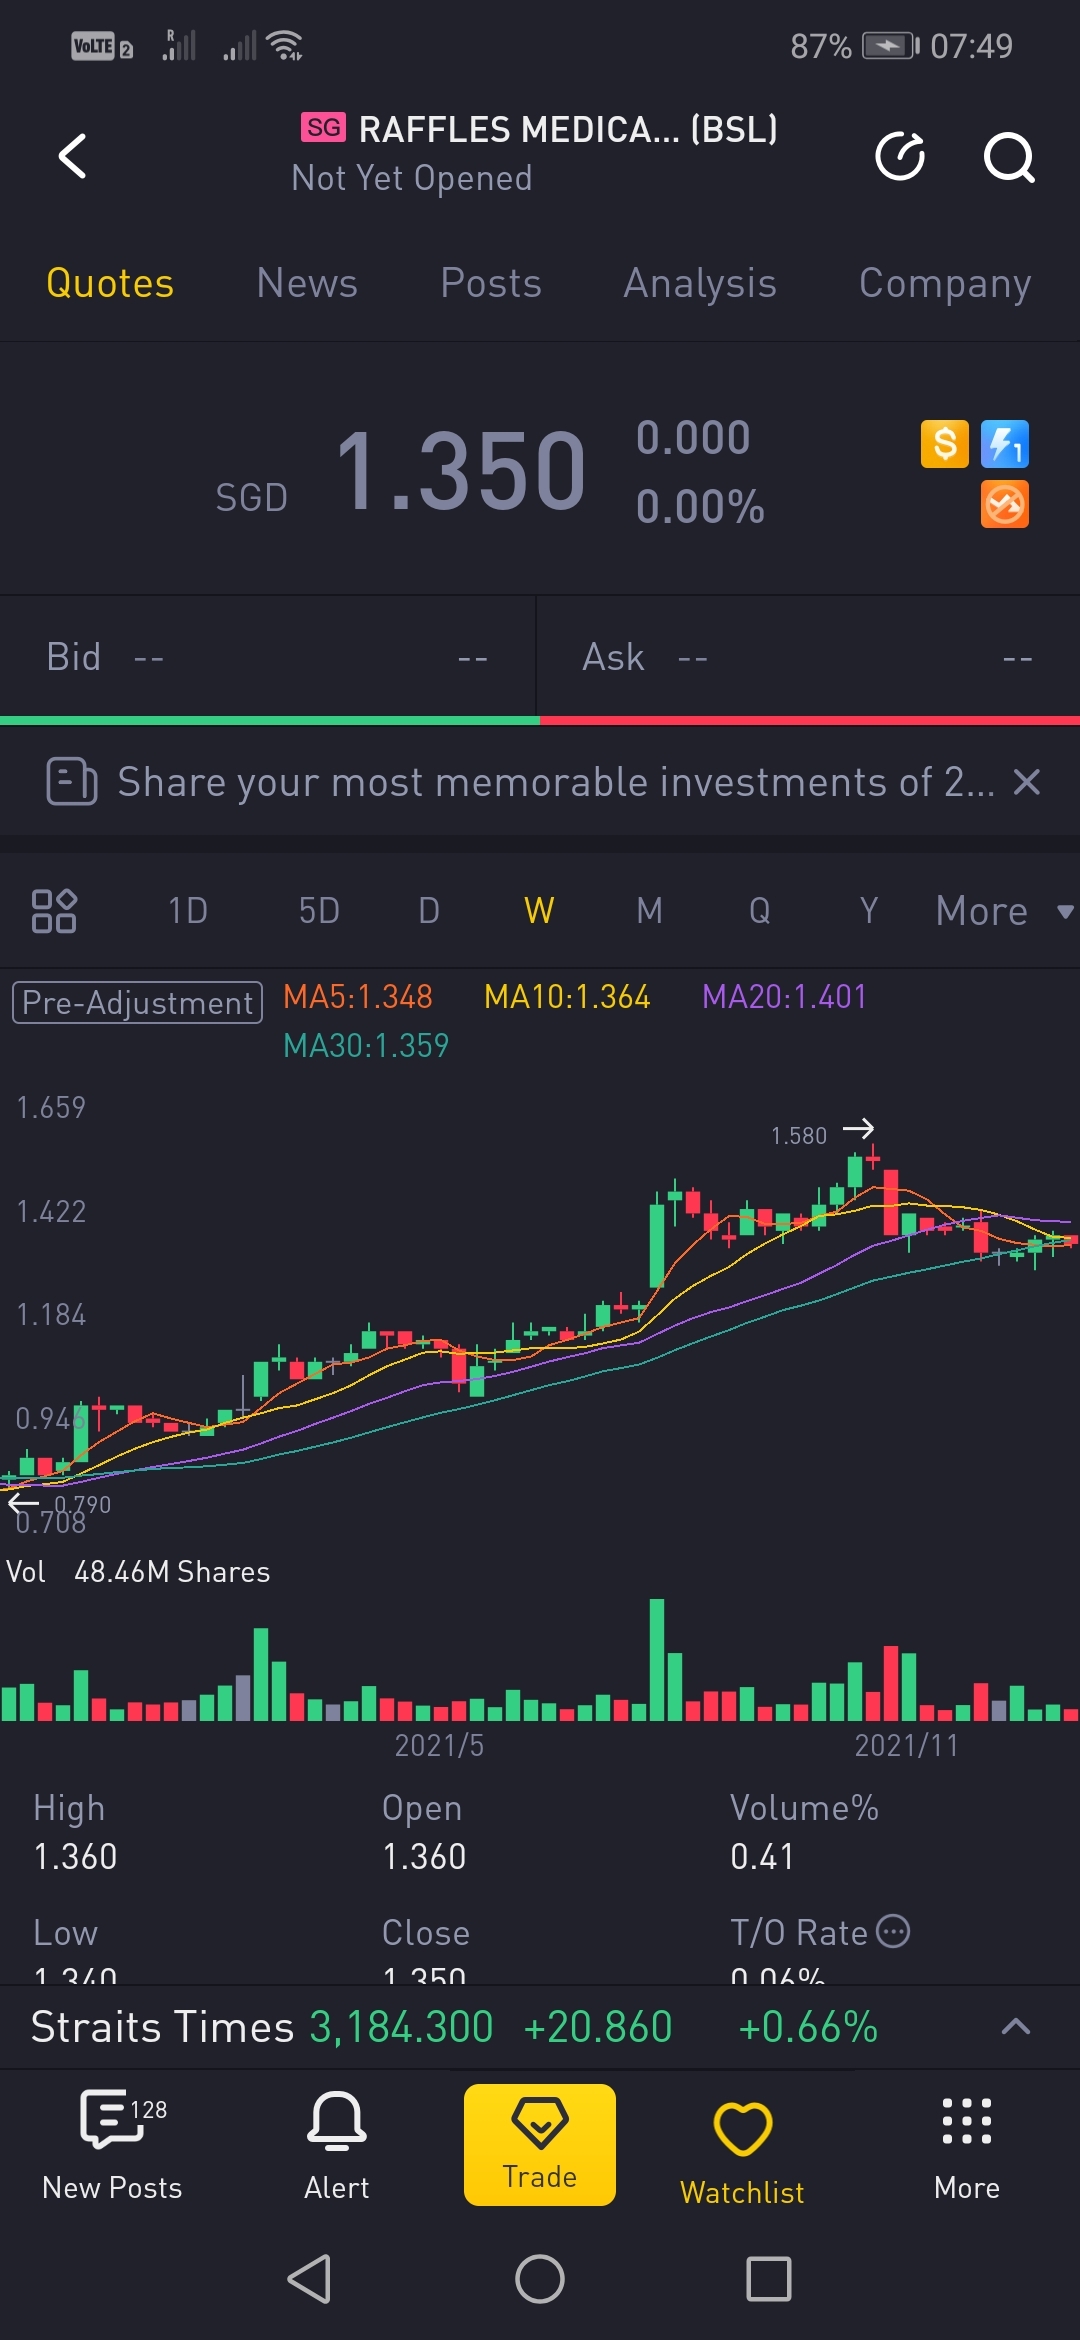Tap the blue lightning bolt badge
The width and height of the screenshot is (1080, 2340).
click(x=1005, y=444)
